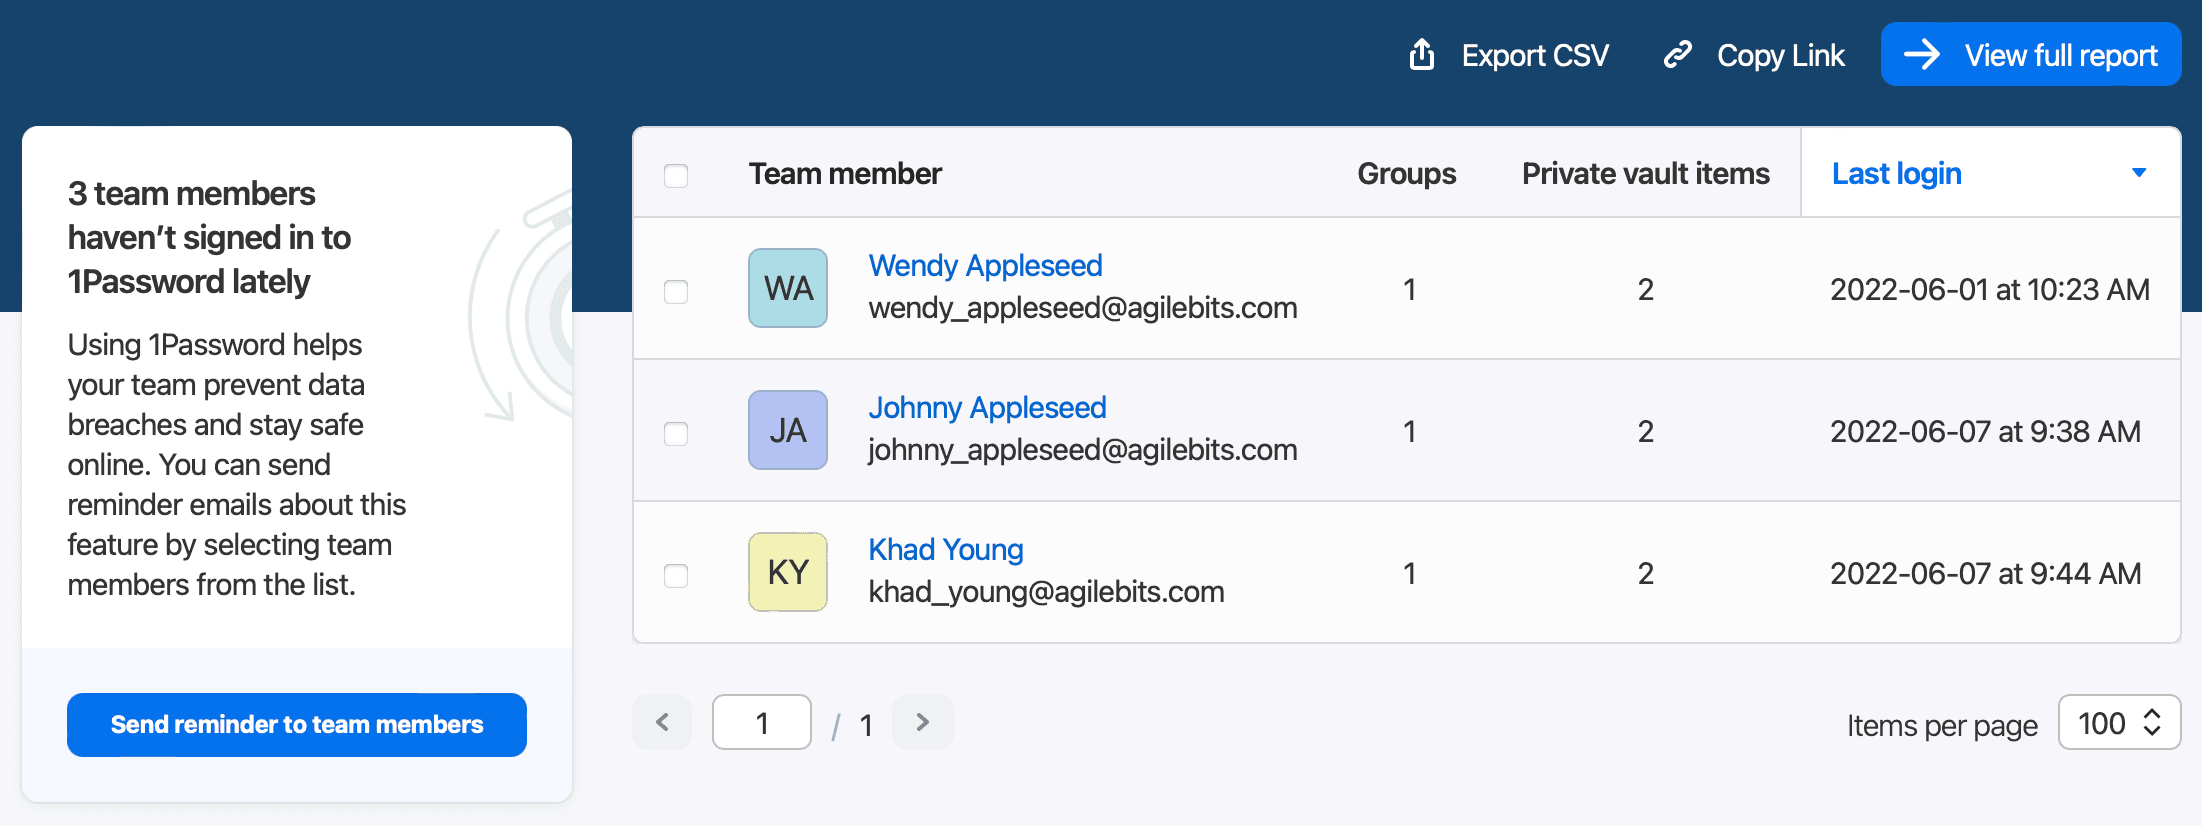Click the arrow icon in View full report
Image resolution: width=2202 pixels, height=826 pixels.
tap(1922, 54)
